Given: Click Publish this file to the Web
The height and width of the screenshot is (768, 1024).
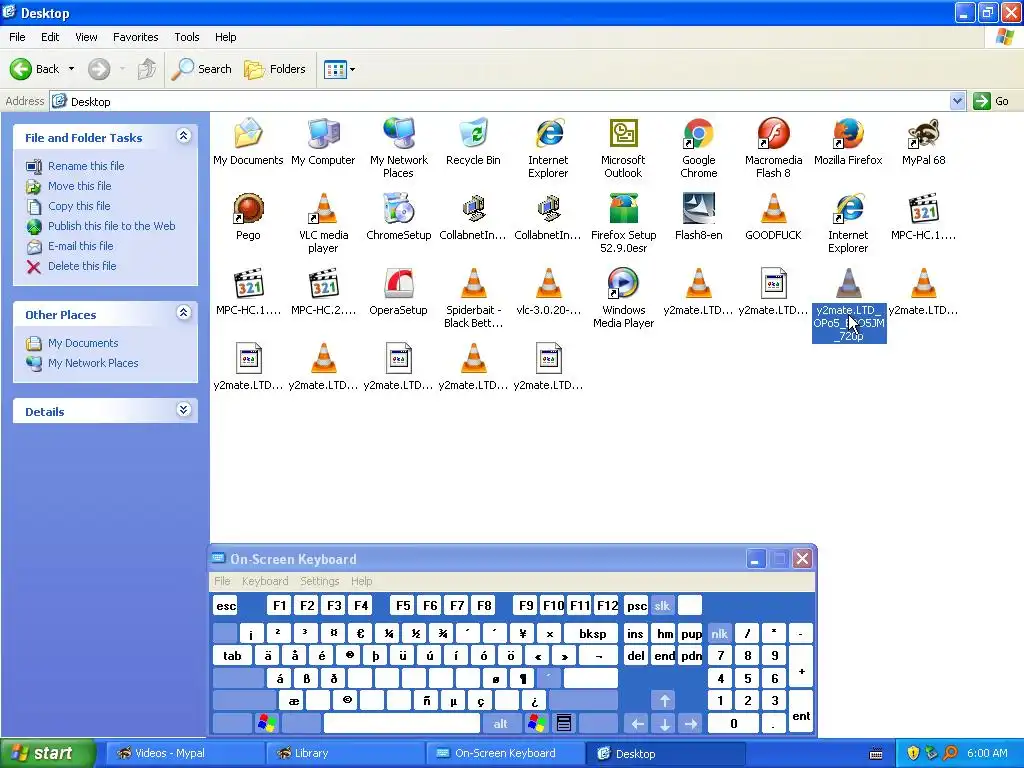Looking at the screenshot, I should [111, 226].
